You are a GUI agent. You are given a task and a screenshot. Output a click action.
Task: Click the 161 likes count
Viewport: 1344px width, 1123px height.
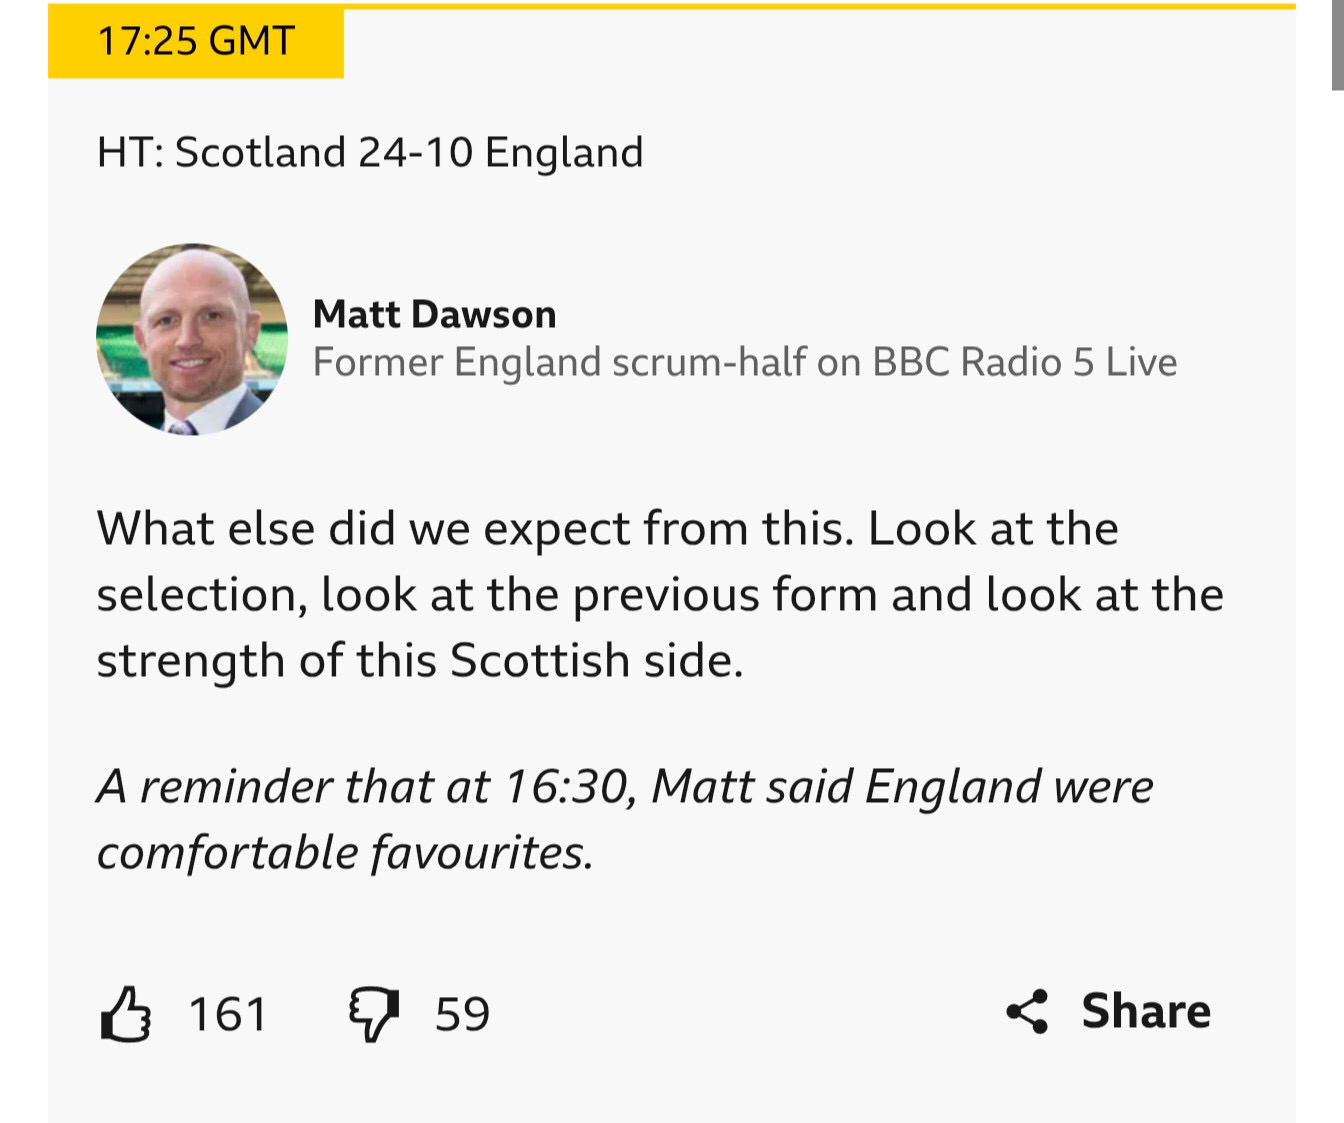point(228,1014)
